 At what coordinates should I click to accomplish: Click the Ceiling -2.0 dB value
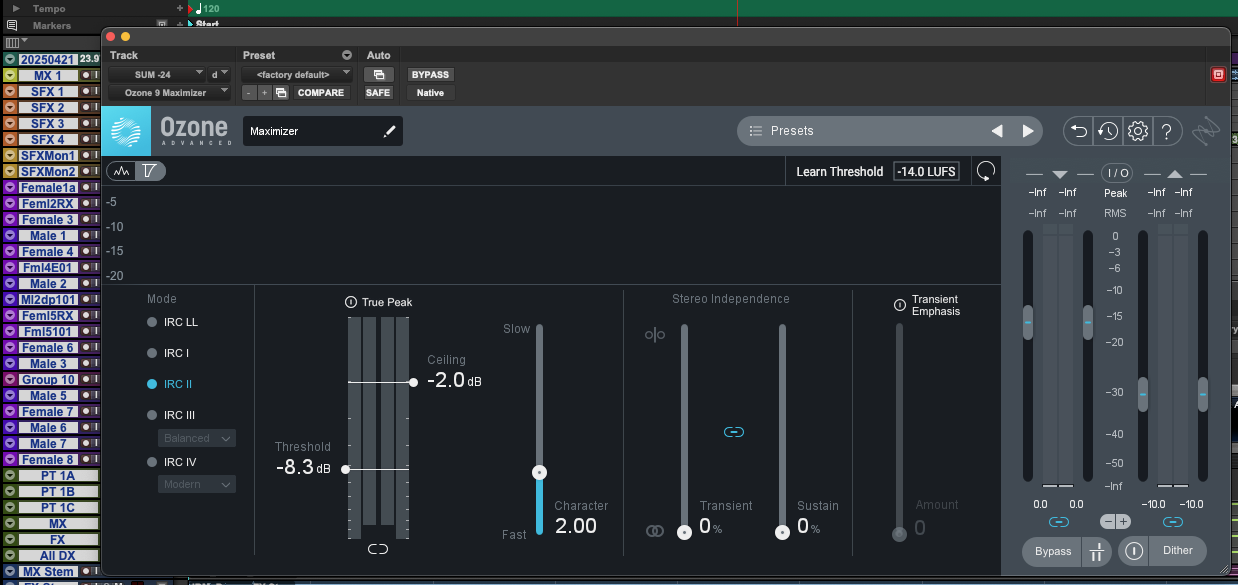tap(455, 381)
